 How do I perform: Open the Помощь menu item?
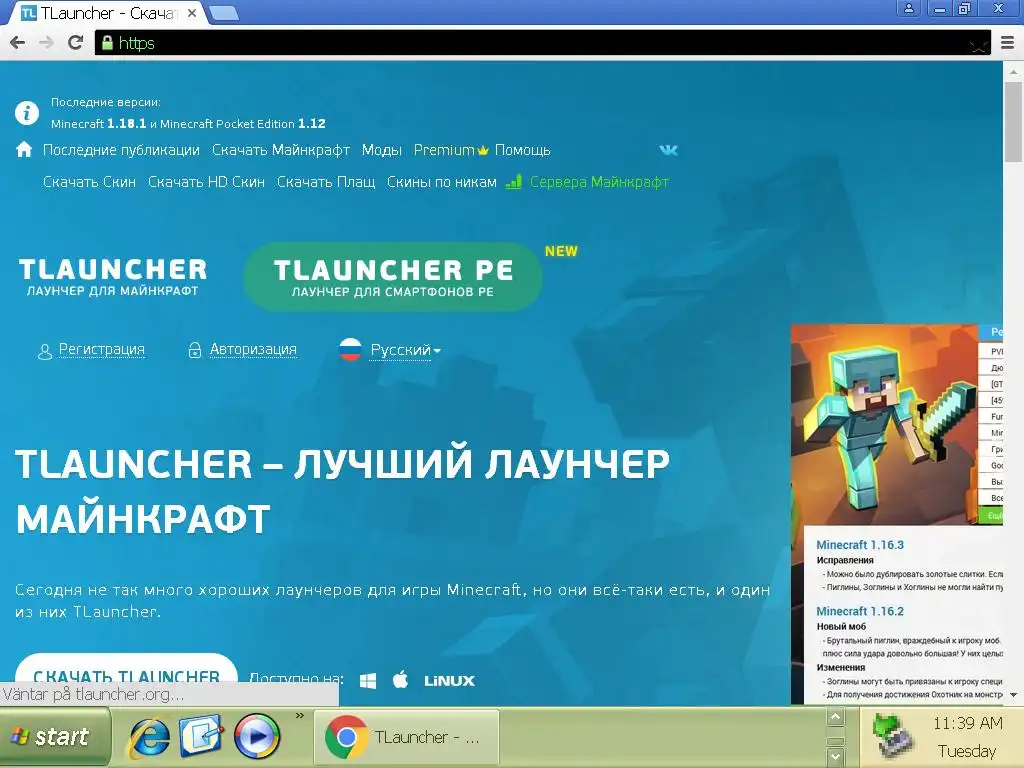click(x=522, y=150)
